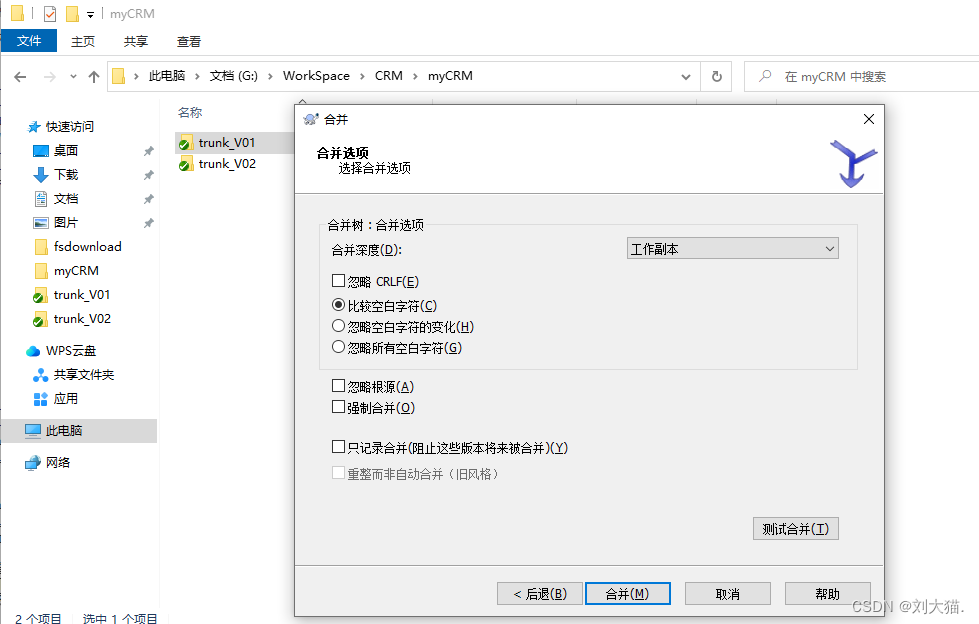
Task: Expand chevron after 文档 (G:) in breadcrumb
Action: click(x=270, y=76)
